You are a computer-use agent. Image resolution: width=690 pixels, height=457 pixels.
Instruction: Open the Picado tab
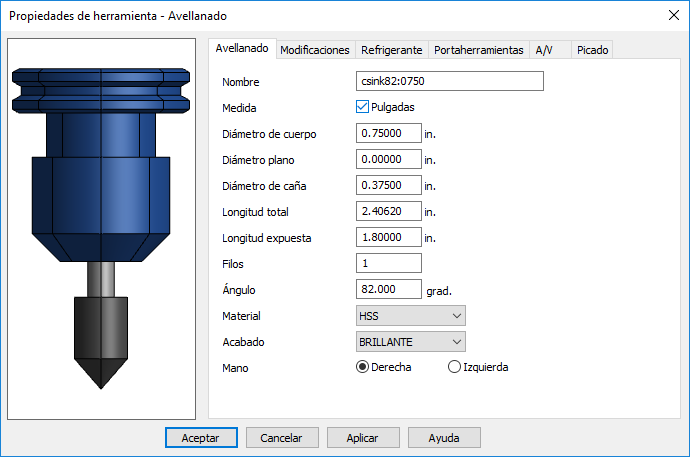click(592, 50)
